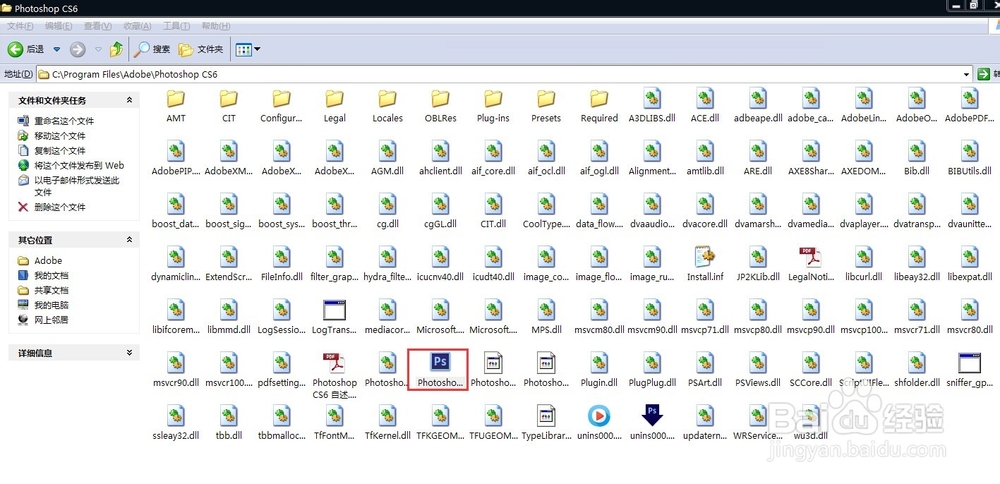
Task: Click the Forward arrow toolbar button
Action: [77, 49]
